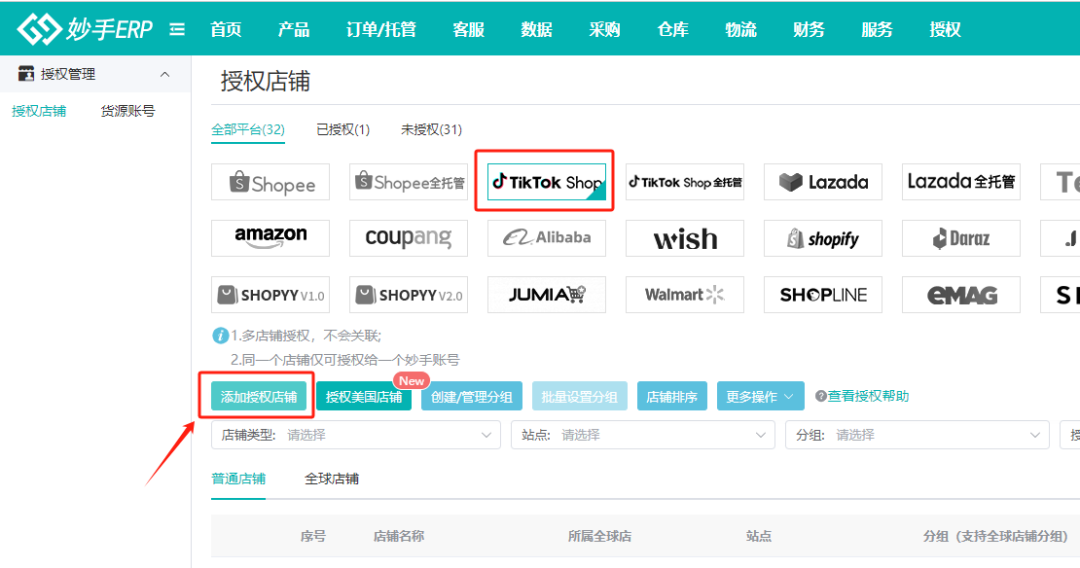Click the 授权管理 store icon
Screen dimensions: 1080x568
coord(26,74)
